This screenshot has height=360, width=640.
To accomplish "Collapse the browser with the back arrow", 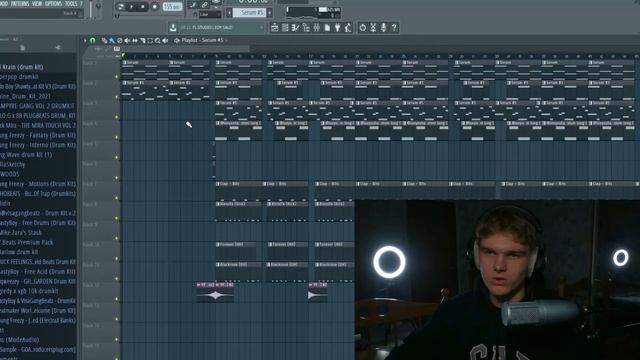I will point(58,48).
